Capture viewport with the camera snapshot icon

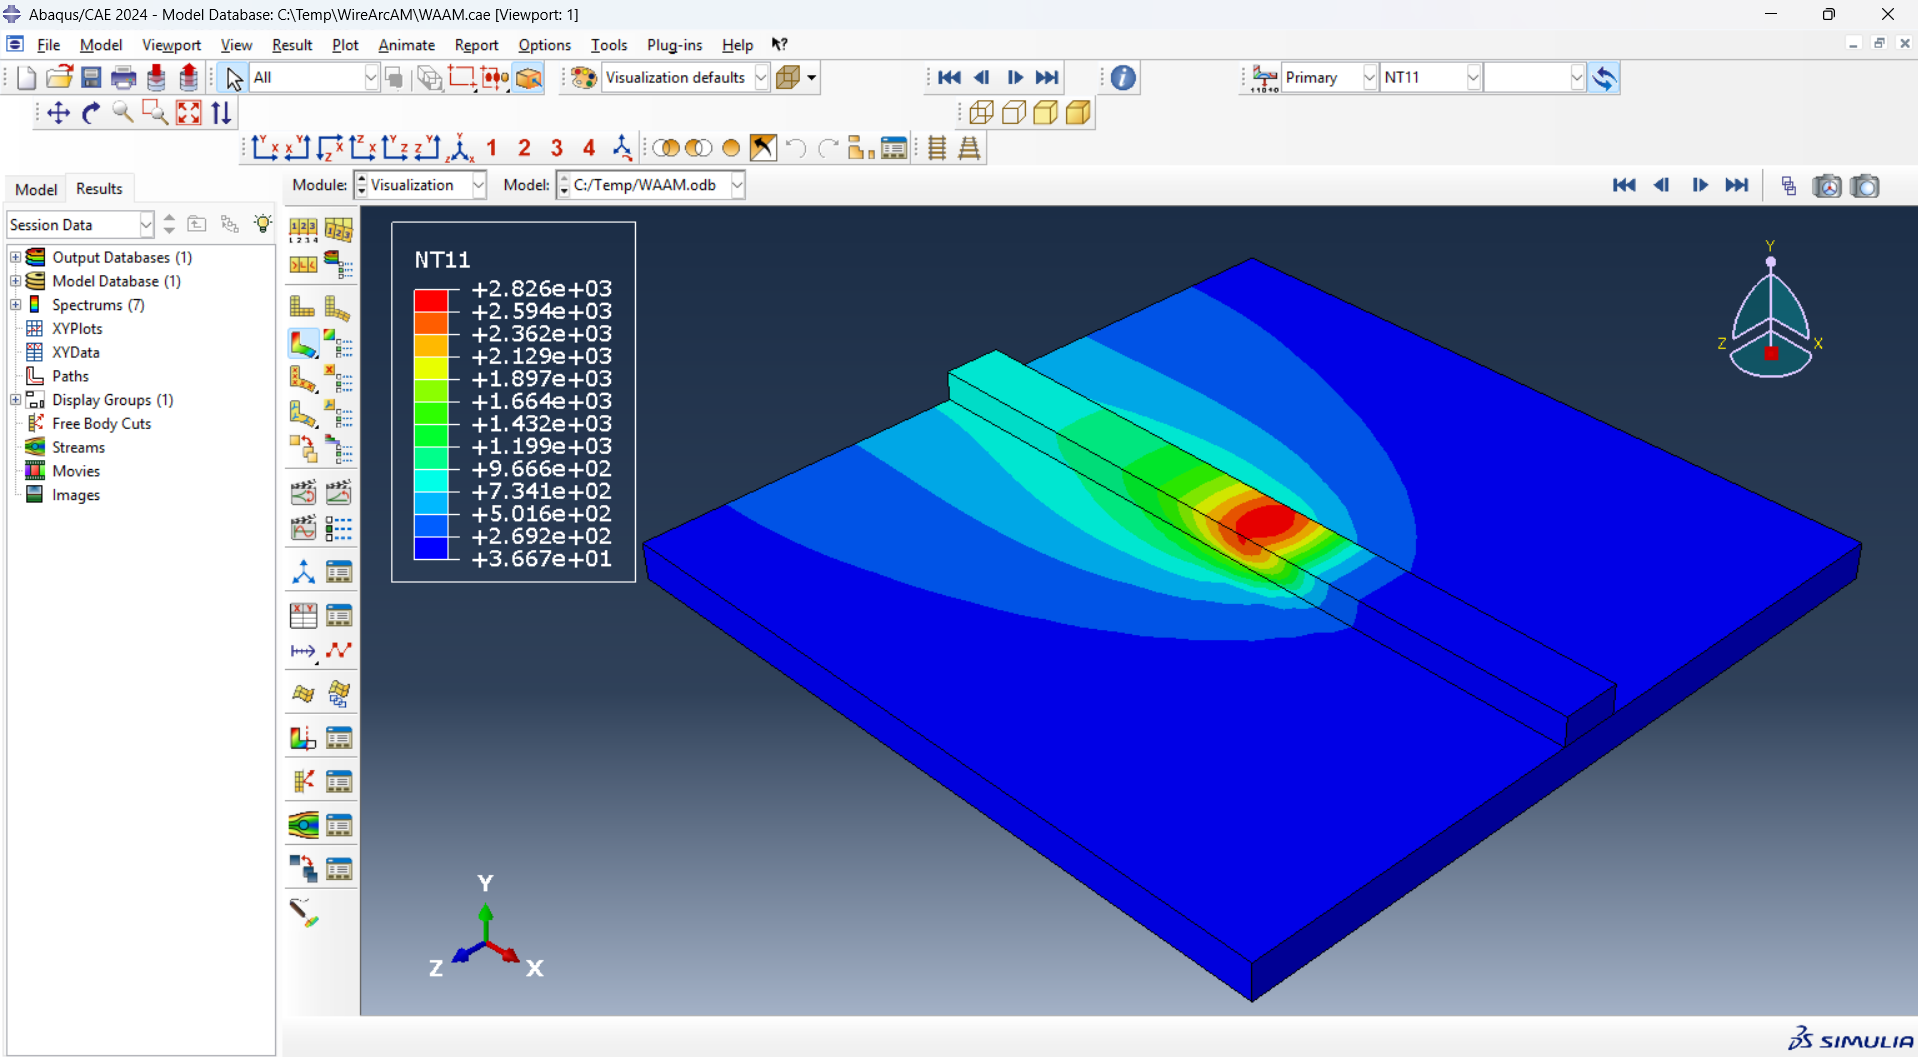[1866, 186]
